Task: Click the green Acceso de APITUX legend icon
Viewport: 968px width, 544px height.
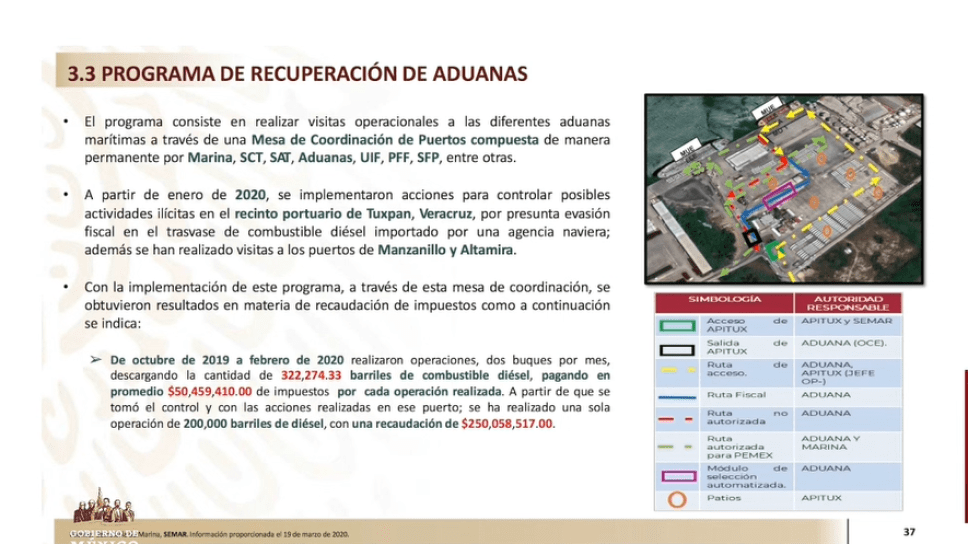Action: point(679,324)
